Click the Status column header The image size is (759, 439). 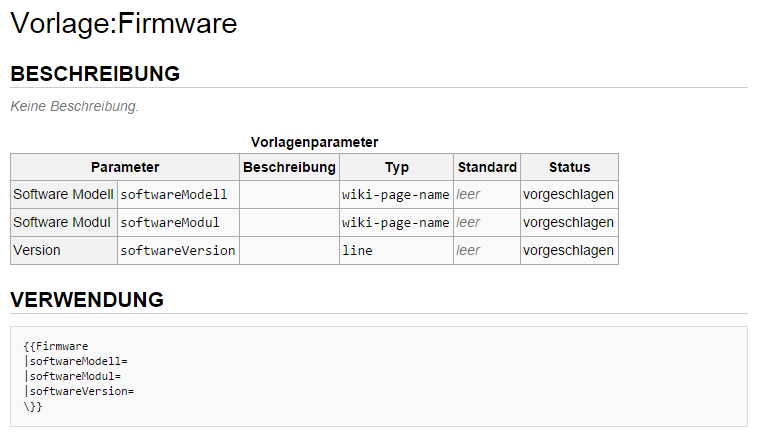(569, 167)
